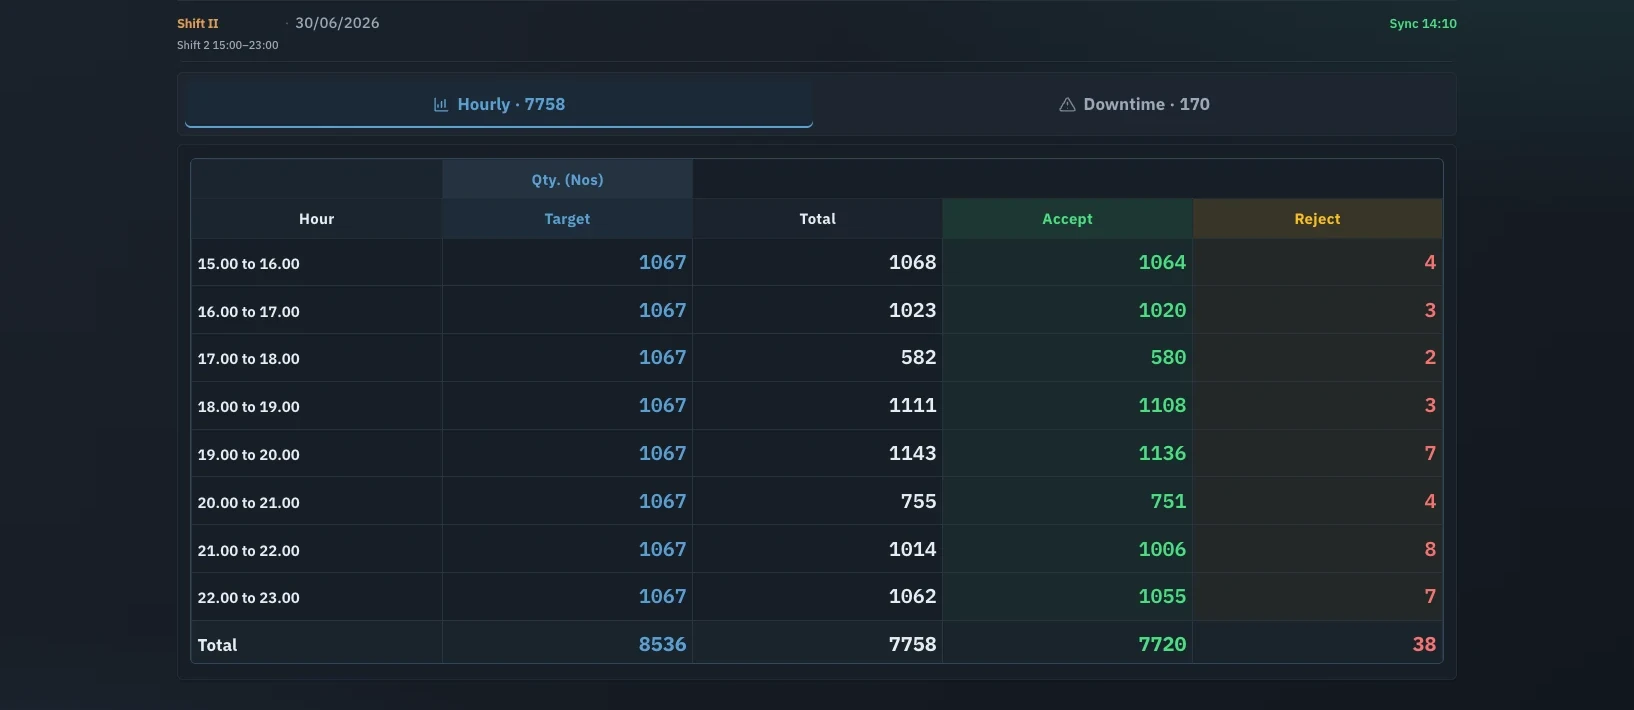Click the Target column header
The width and height of the screenshot is (1634, 710).
pos(567,219)
